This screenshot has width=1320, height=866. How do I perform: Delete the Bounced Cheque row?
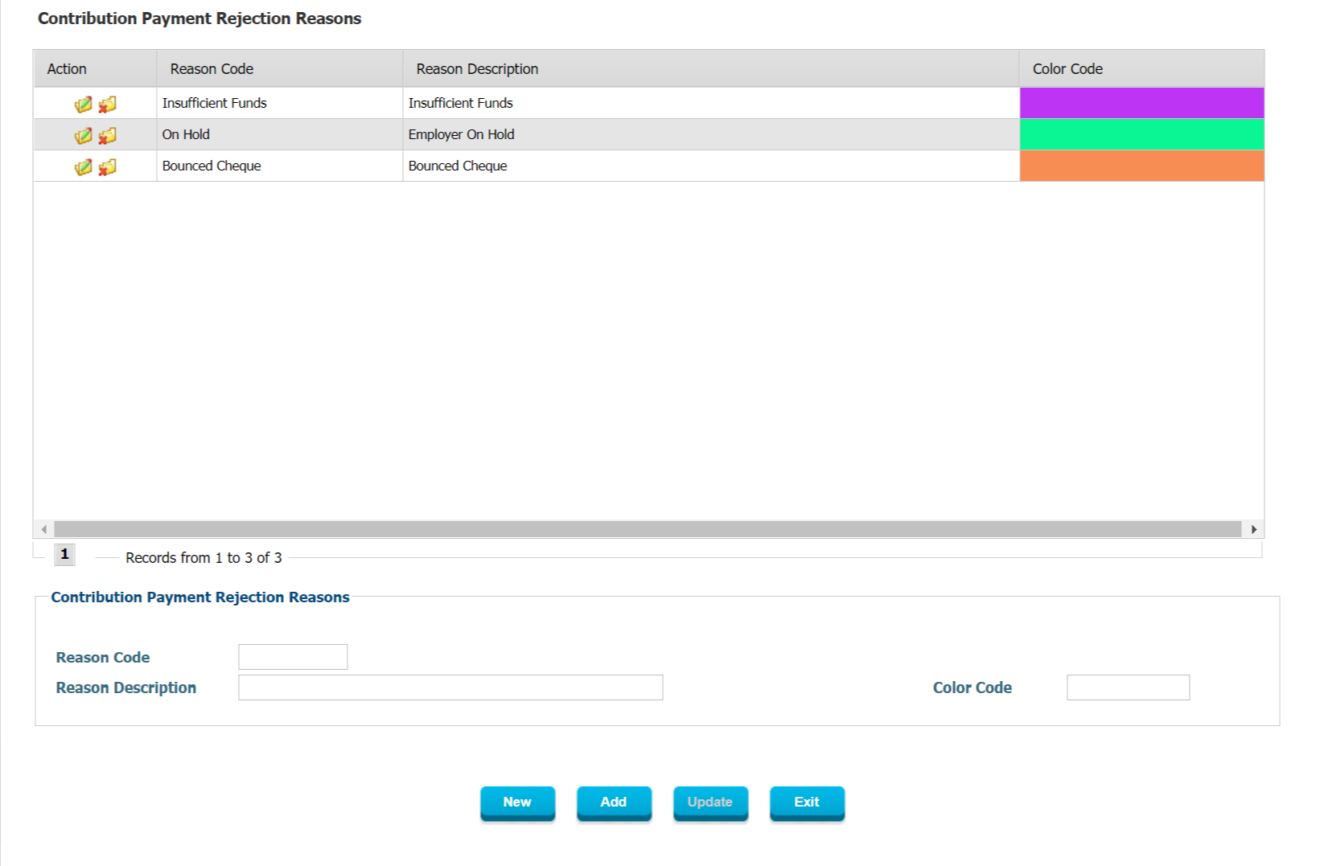coord(107,167)
